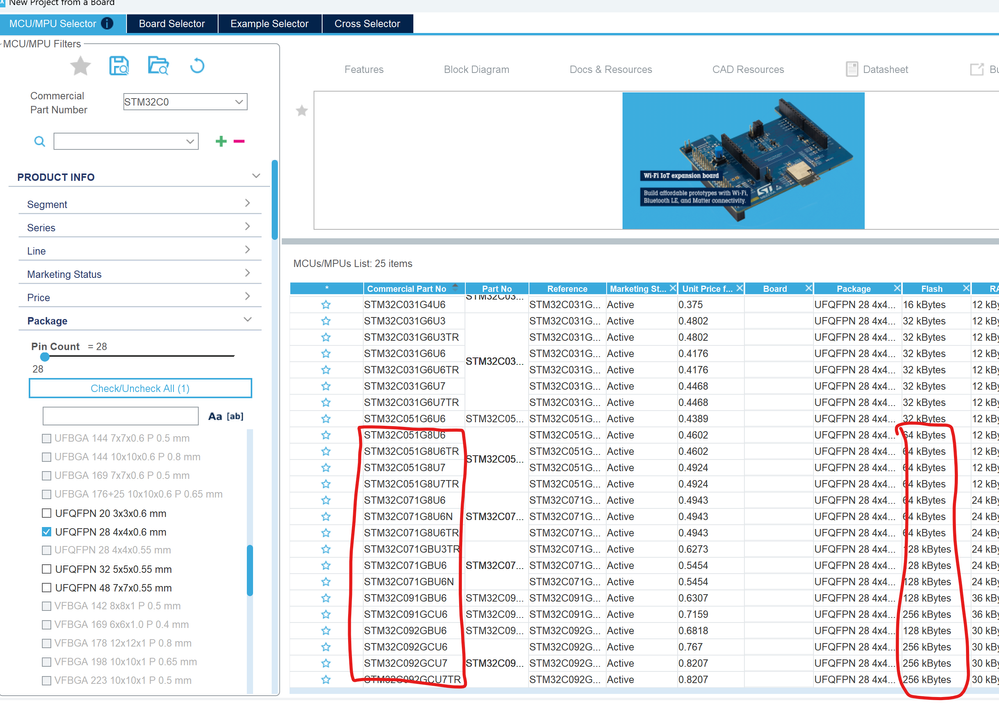Click the green plus icon
This screenshot has width=999, height=704.
pos(221,141)
